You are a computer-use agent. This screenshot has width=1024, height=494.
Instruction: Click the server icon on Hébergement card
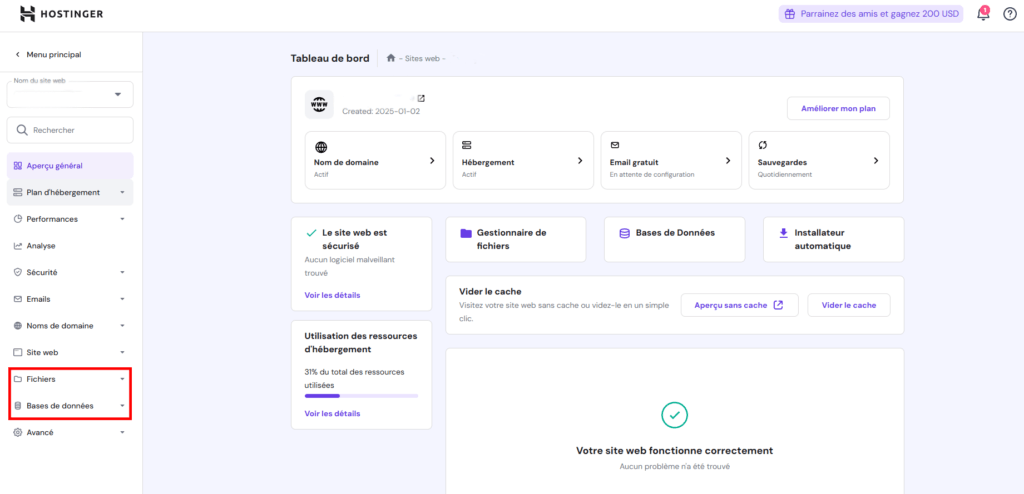pos(467,145)
